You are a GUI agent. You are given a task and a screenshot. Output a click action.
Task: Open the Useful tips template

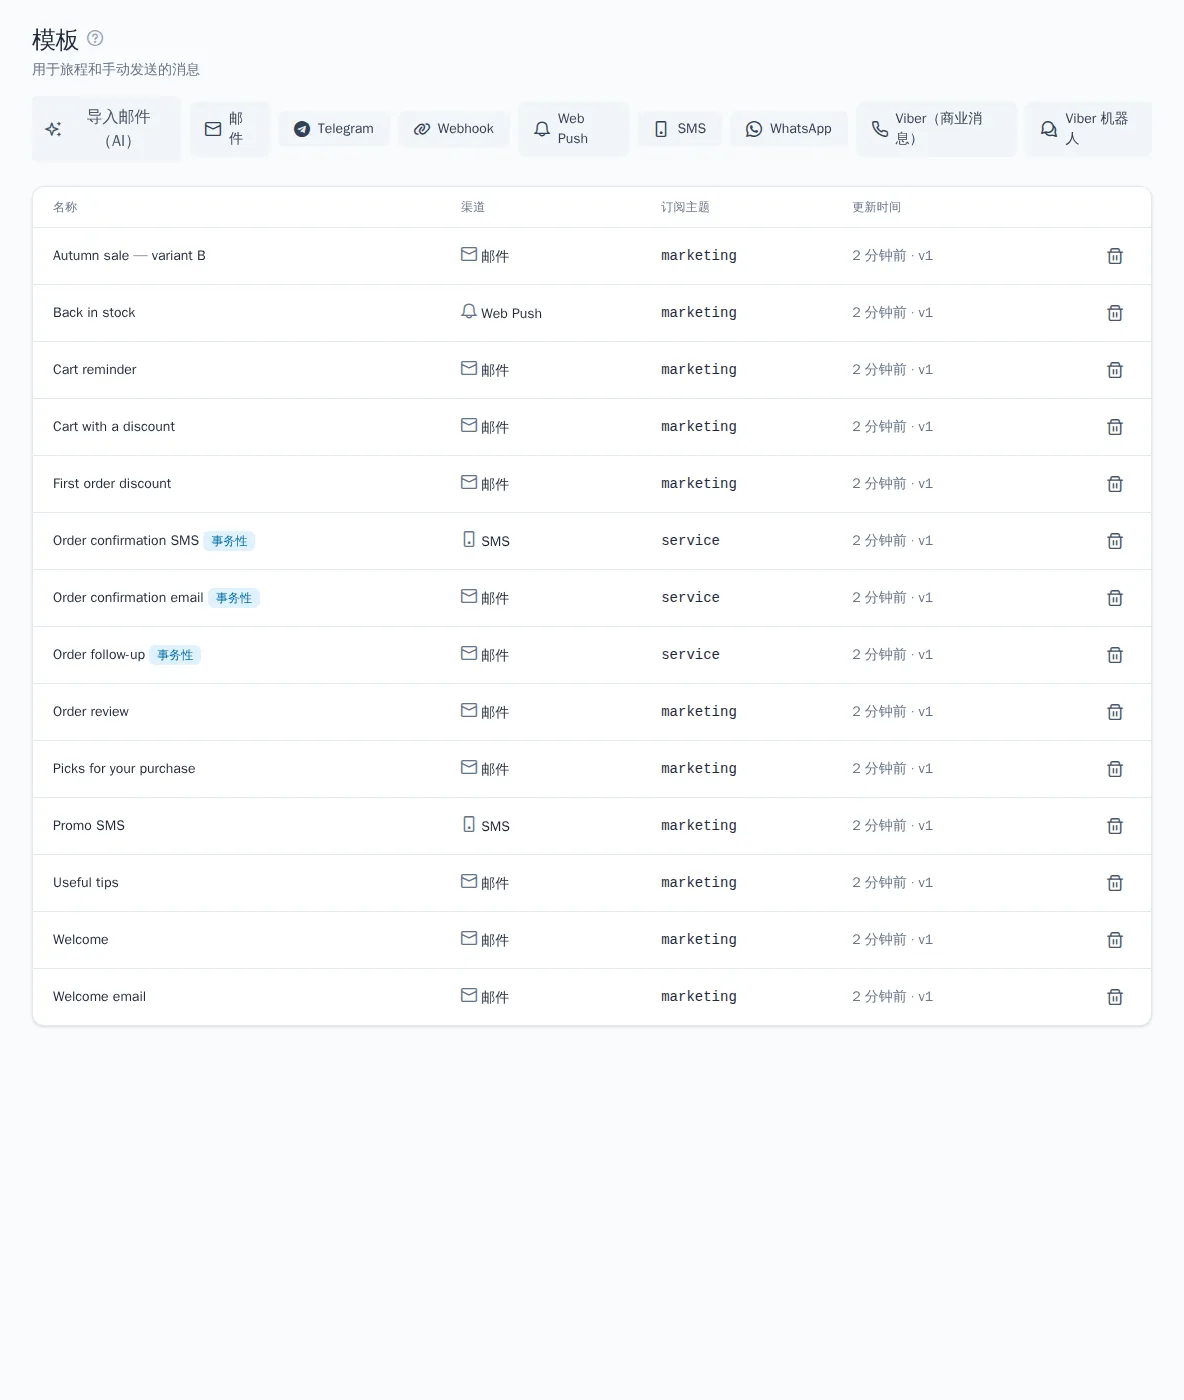(x=86, y=883)
